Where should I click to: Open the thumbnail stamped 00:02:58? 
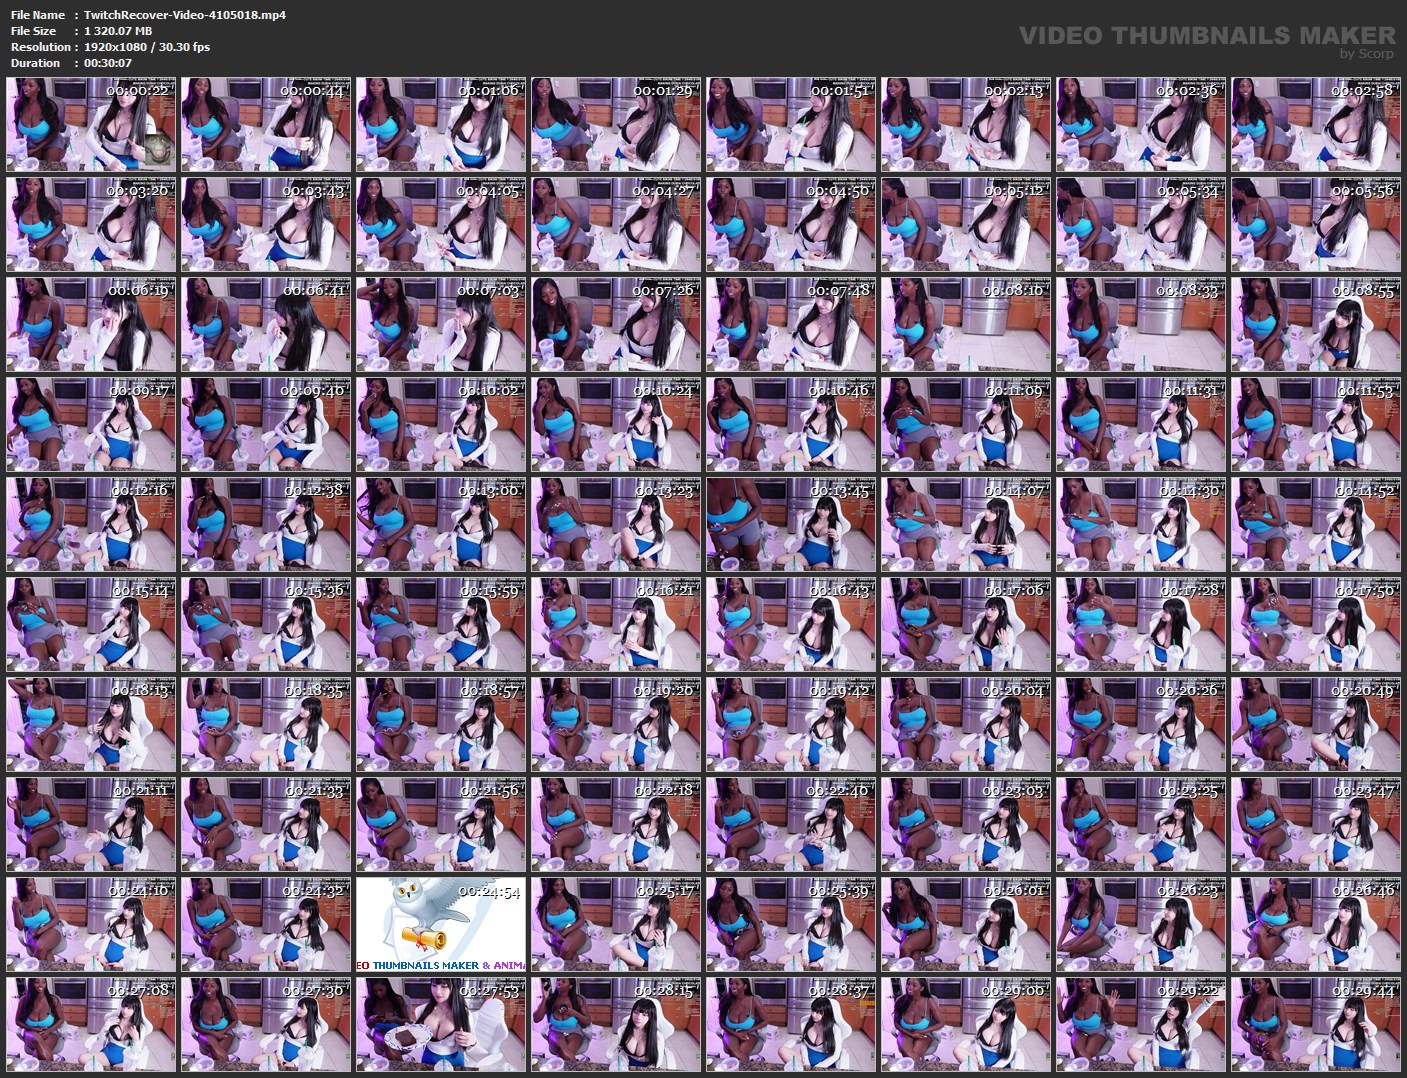click(x=1316, y=124)
